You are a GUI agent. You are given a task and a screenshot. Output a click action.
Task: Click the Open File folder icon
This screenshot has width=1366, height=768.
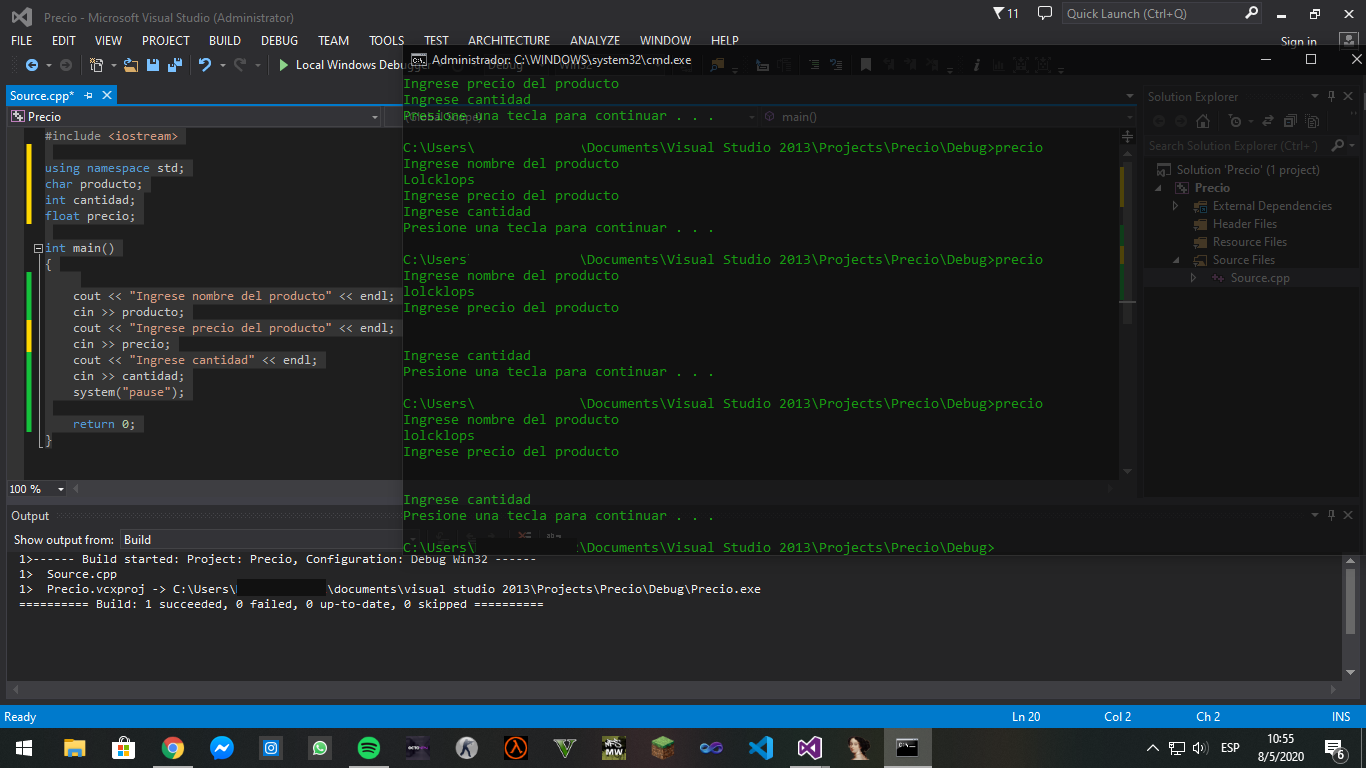click(x=132, y=65)
